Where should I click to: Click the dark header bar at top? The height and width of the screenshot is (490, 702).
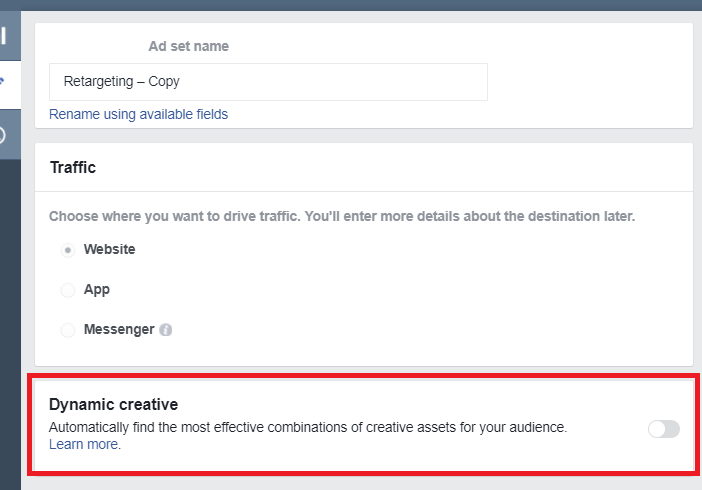[350, 5]
